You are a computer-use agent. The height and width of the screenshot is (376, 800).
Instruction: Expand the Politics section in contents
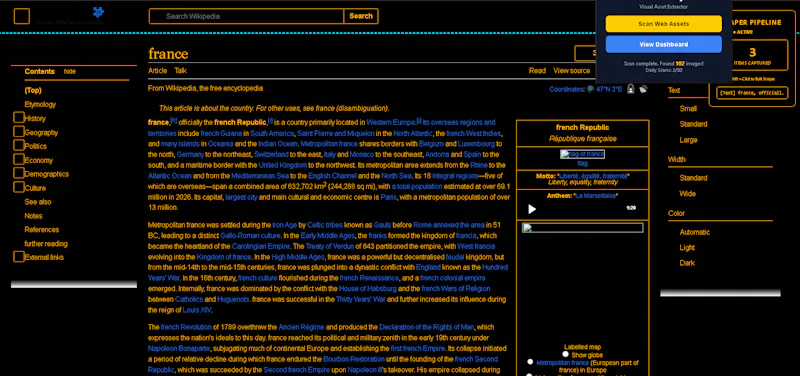tap(19, 145)
